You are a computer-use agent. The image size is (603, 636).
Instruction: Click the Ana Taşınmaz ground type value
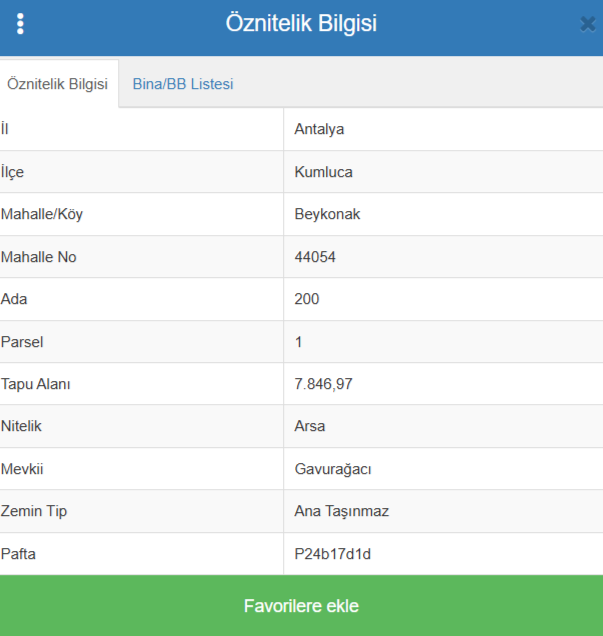pos(341,511)
